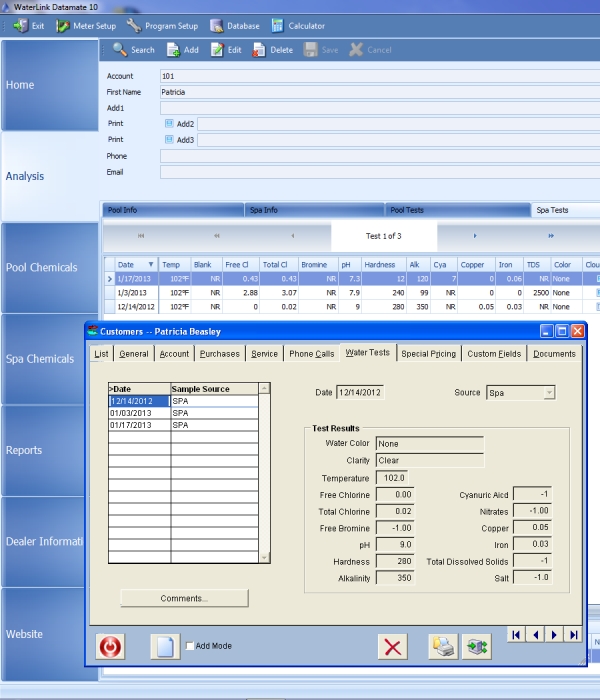Viewport: 600px width, 700px height.
Task: Select the 12/14/2012 row in Spa Tests grid
Action: coord(352,307)
